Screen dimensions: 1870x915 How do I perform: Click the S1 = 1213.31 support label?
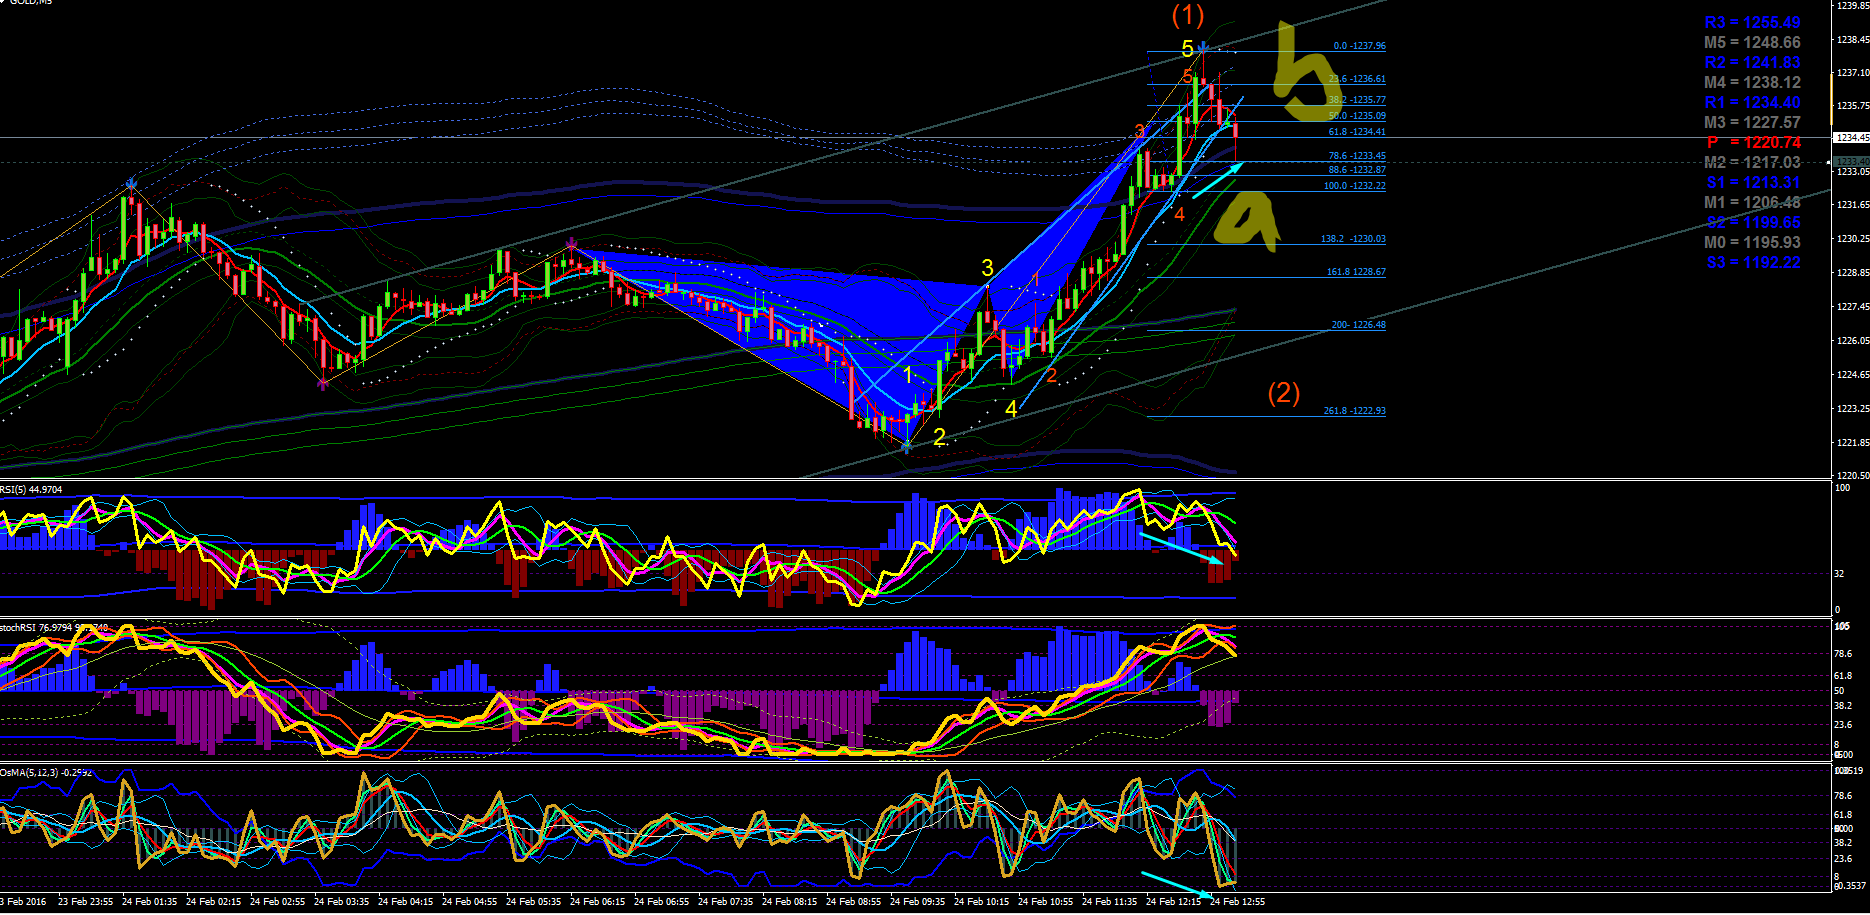[x=1753, y=182]
